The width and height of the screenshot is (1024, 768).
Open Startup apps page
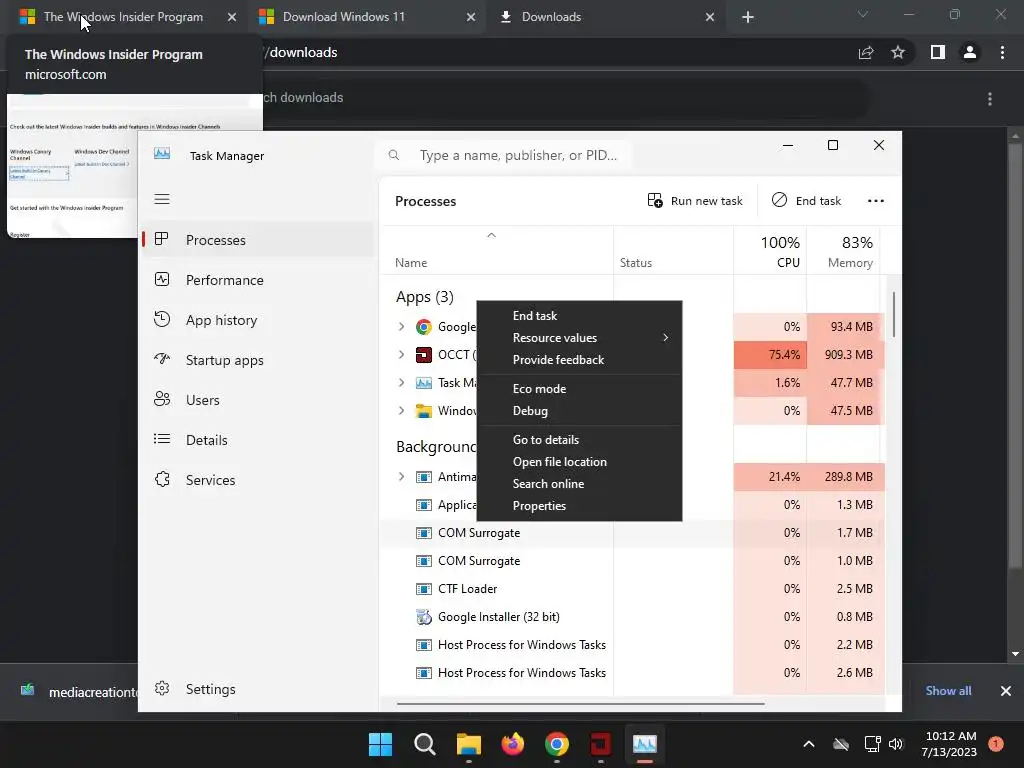pos(258,360)
